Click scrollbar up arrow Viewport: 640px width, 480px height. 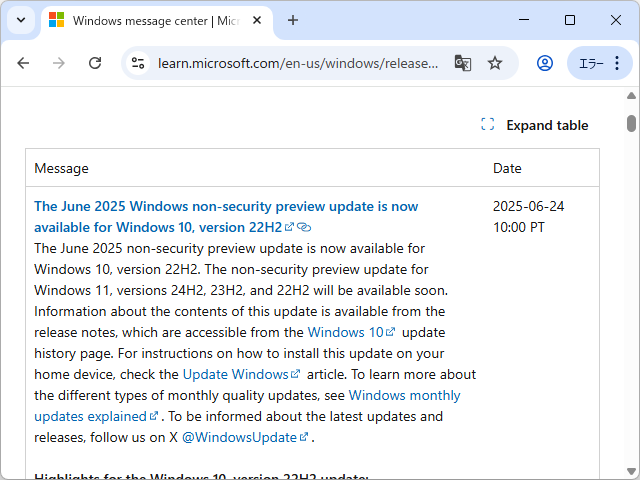pyautogui.click(x=631, y=96)
